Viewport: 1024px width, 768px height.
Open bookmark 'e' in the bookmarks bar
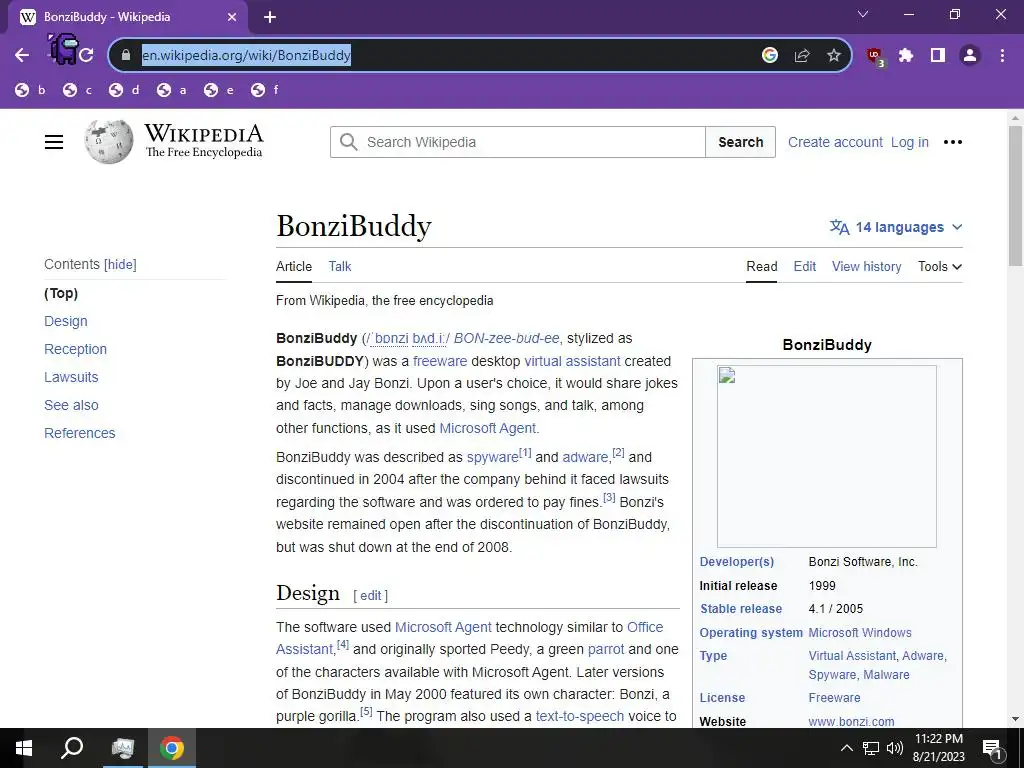click(219, 90)
